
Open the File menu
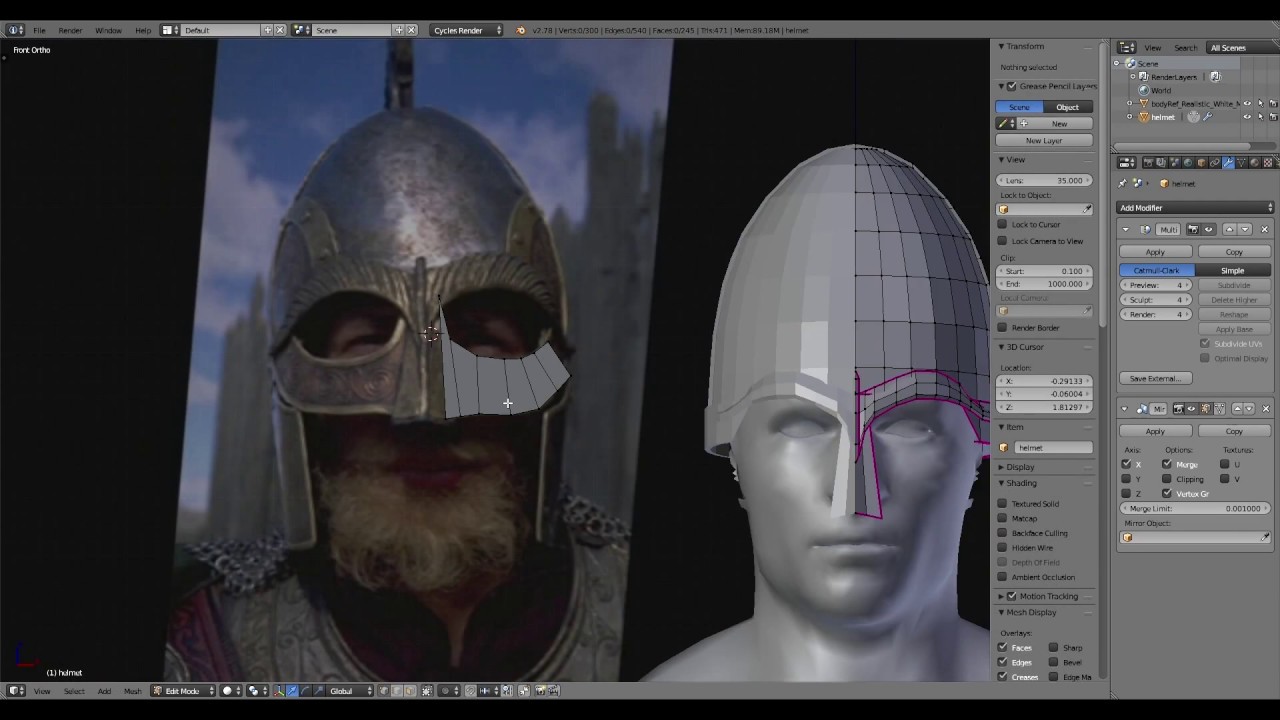[39, 30]
